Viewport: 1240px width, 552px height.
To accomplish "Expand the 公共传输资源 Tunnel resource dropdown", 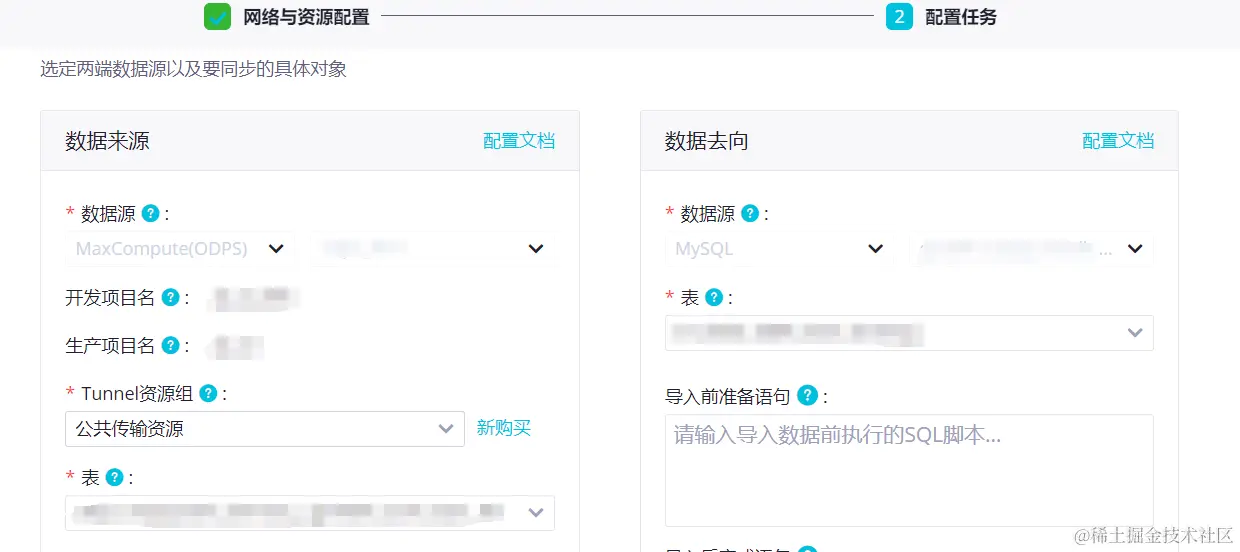I will coord(264,429).
